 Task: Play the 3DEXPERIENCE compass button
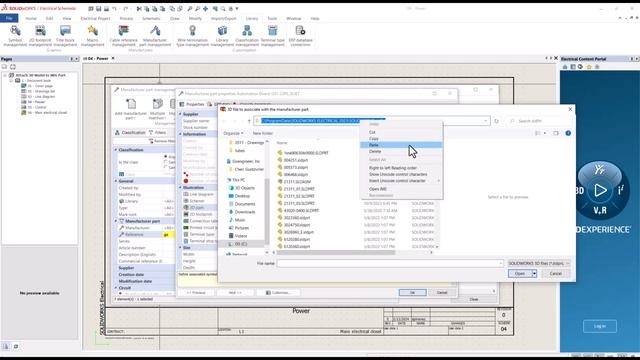(x=600, y=190)
